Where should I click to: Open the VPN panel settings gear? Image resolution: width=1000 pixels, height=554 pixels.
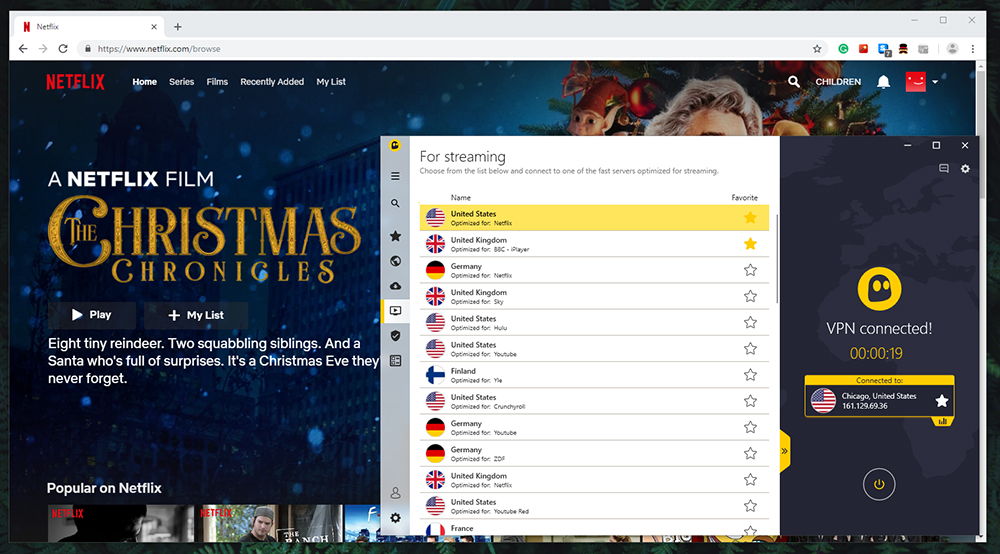point(965,168)
